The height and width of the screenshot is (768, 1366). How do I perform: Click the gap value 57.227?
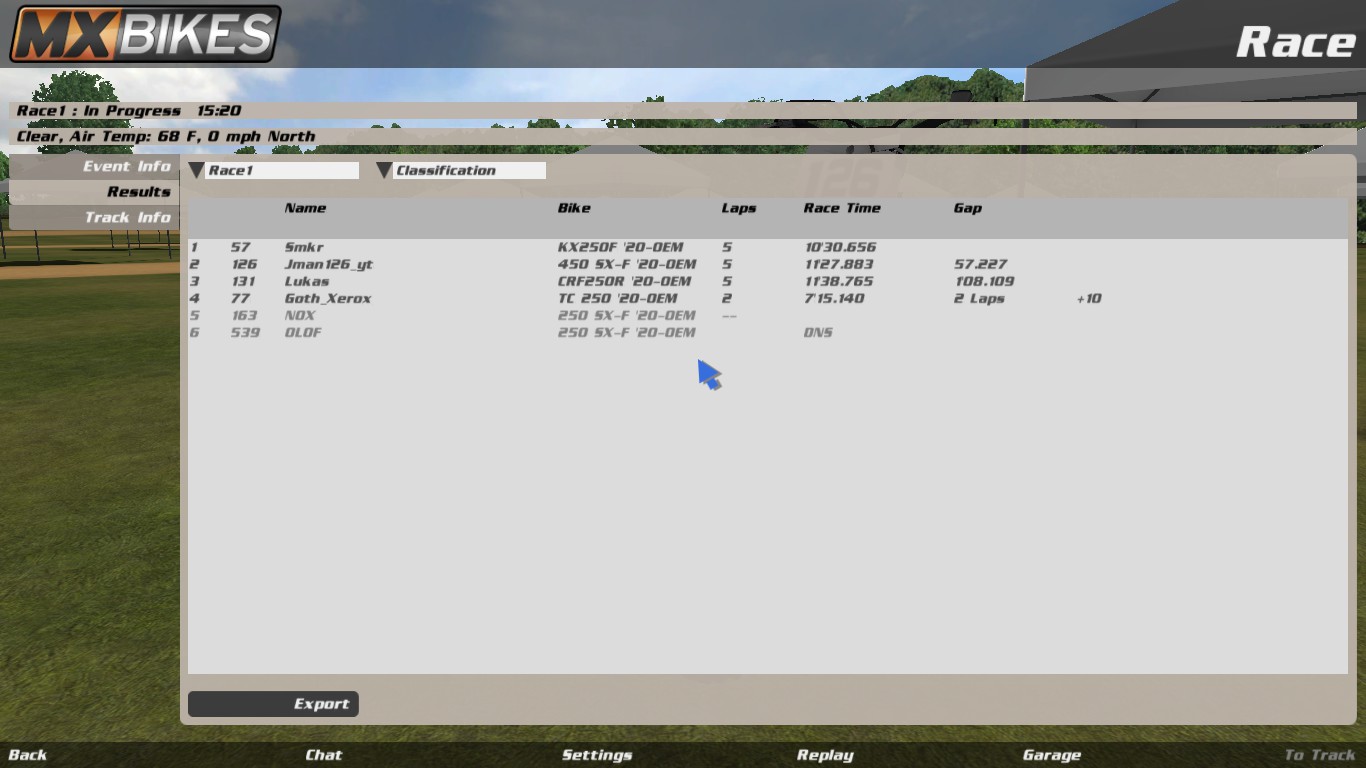pyautogui.click(x=981, y=264)
